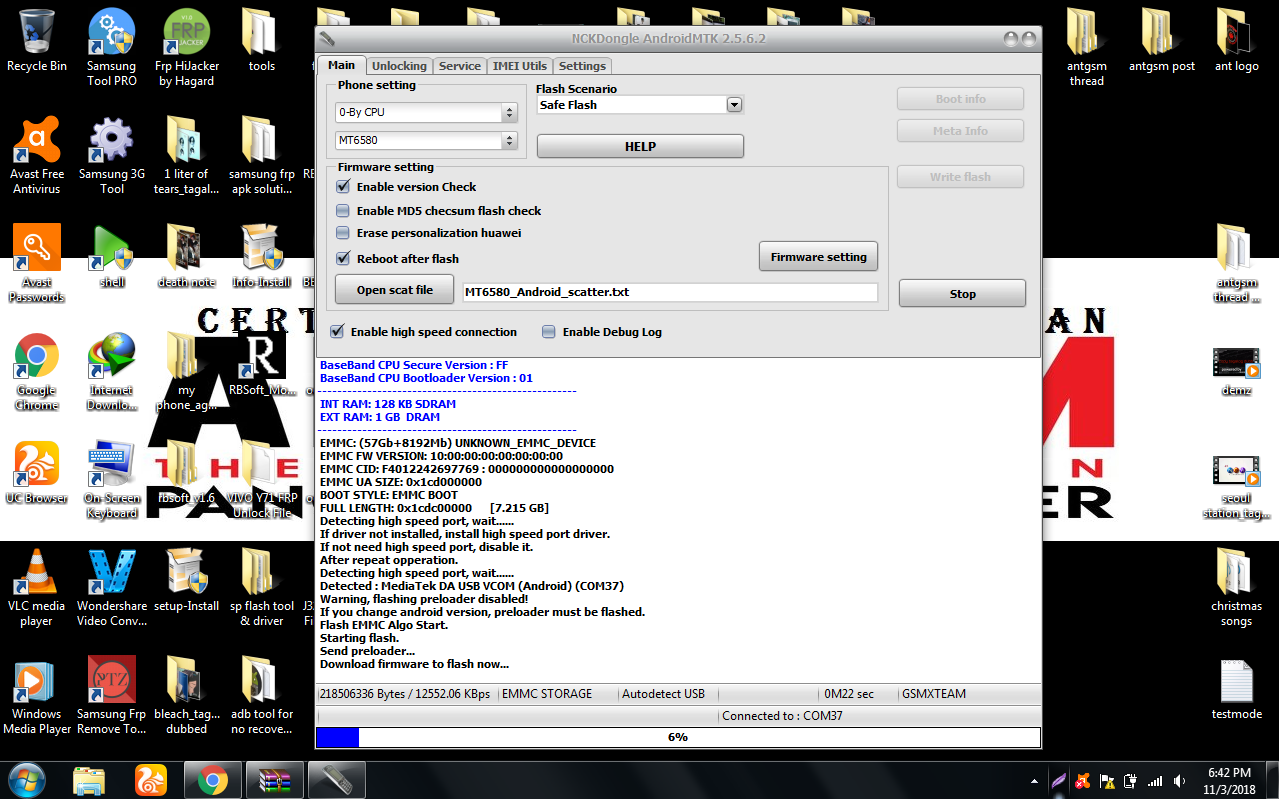Stop the flashing process

click(x=962, y=294)
